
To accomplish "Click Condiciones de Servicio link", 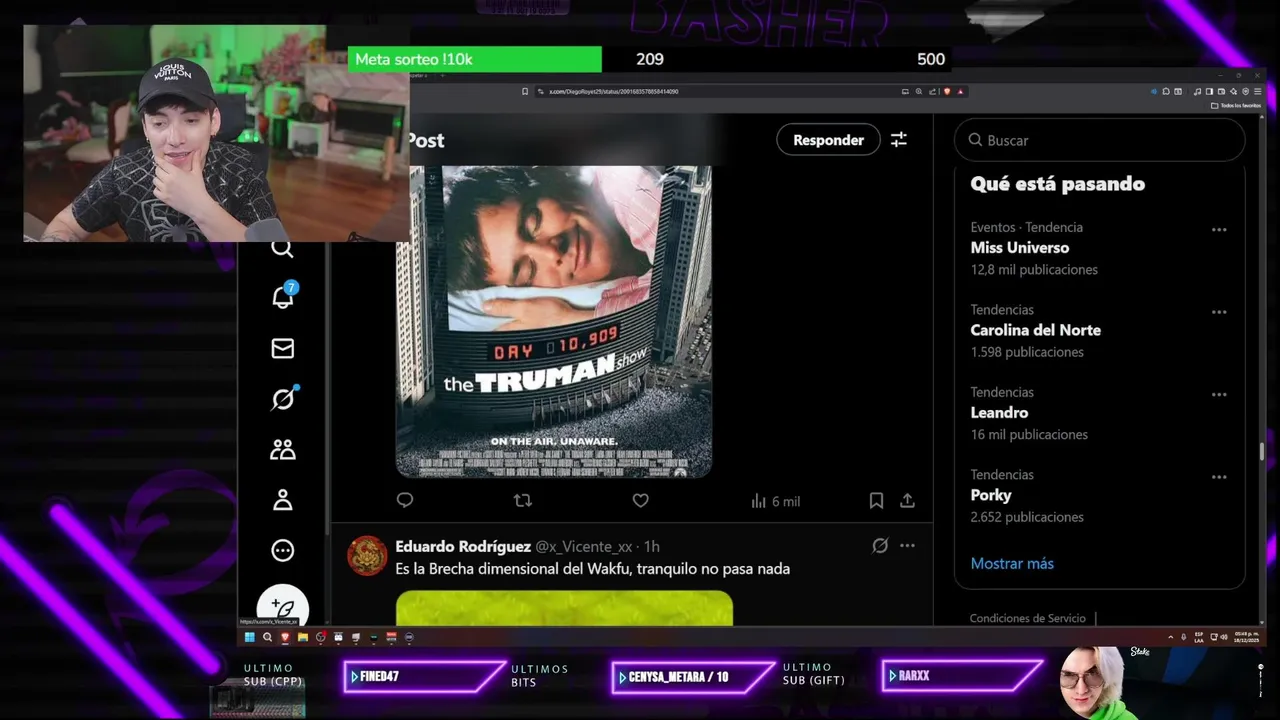I will [1027, 618].
